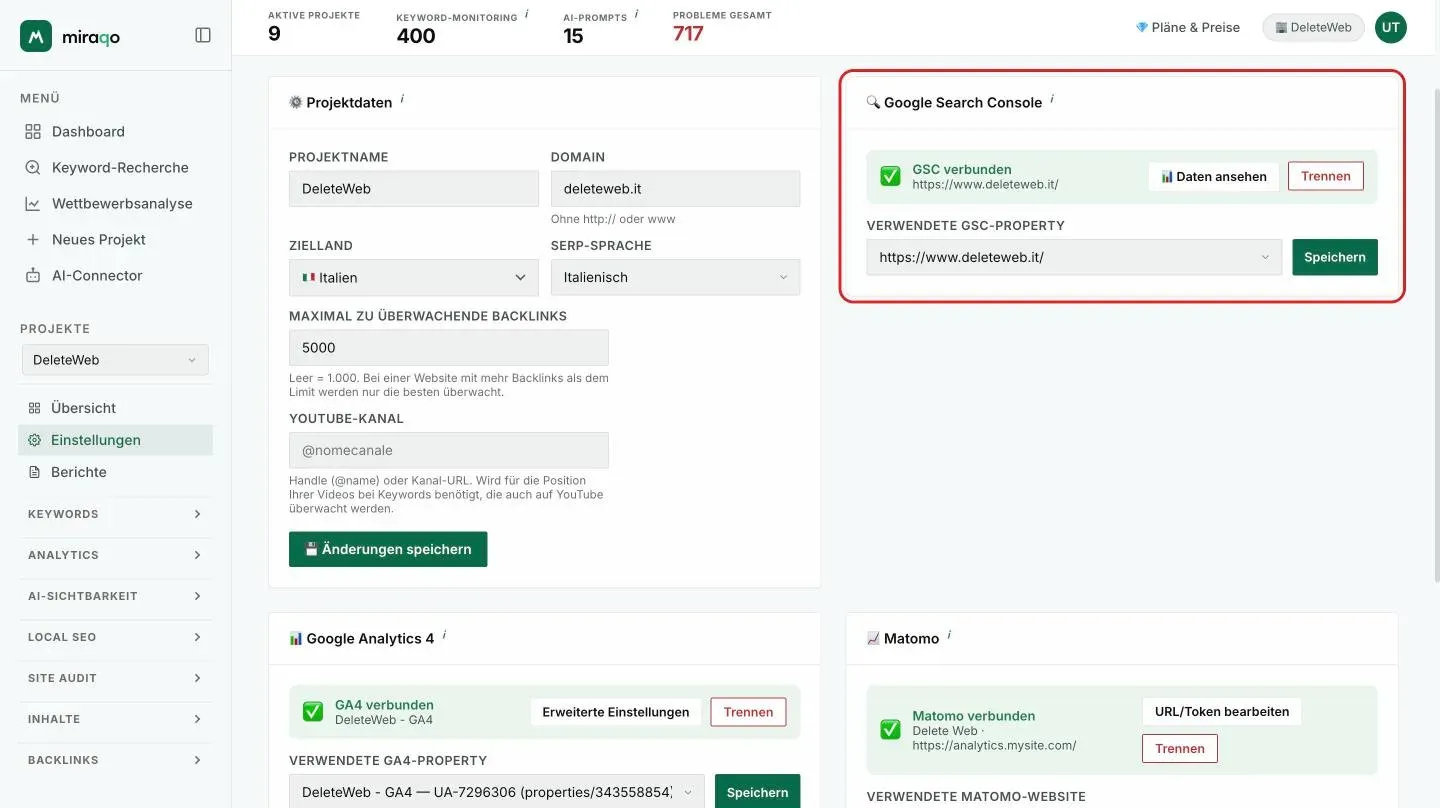Image resolution: width=1440 pixels, height=808 pixels.
Task: Click the Einstellungen gear icon
Action: 34,440
